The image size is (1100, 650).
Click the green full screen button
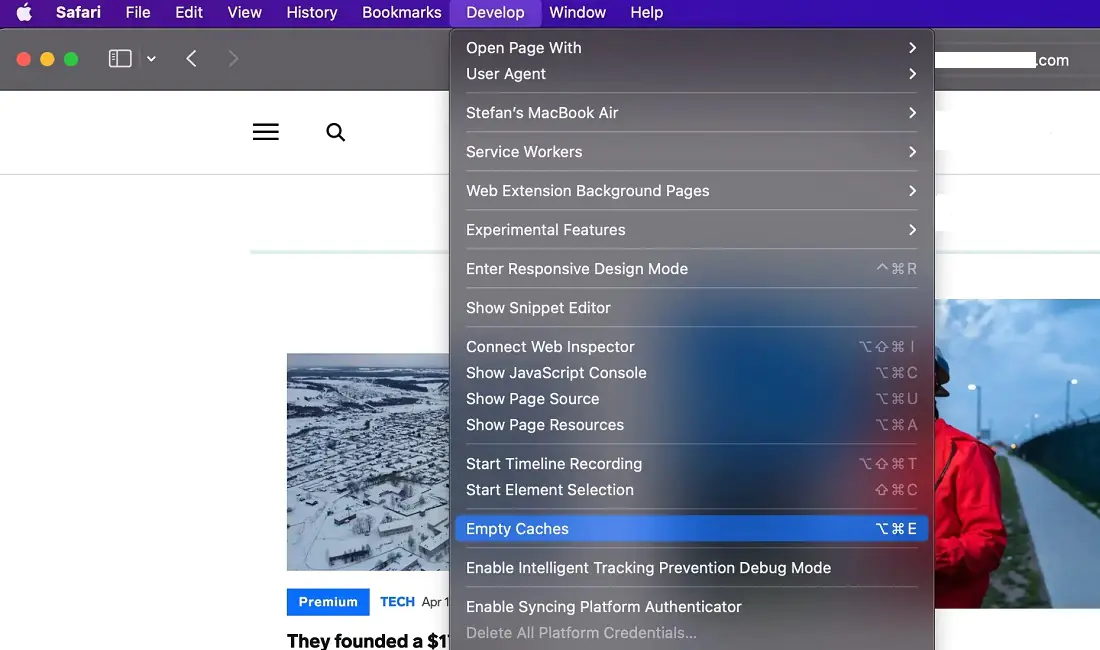[71, 59]
